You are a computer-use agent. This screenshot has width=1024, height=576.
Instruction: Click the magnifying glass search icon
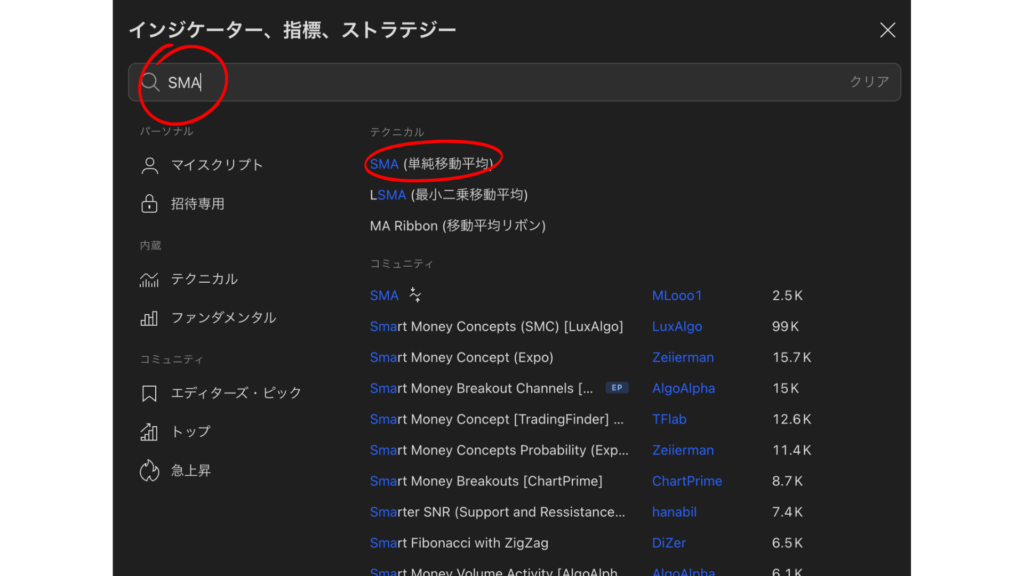tap(150, 82)
